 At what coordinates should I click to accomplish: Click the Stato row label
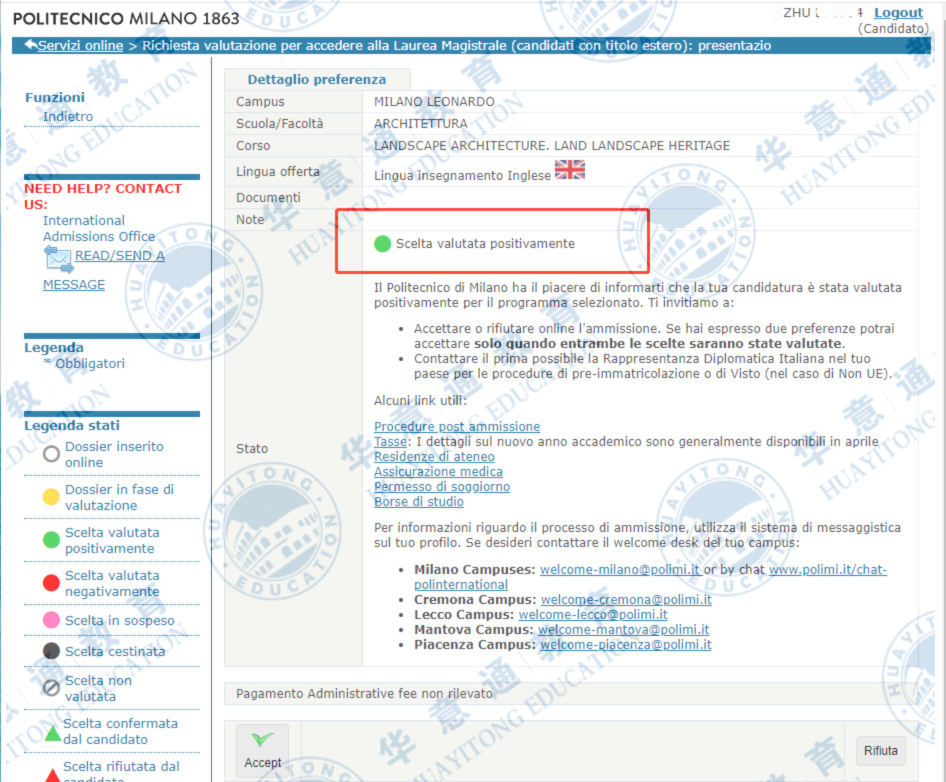click(252, 448)
